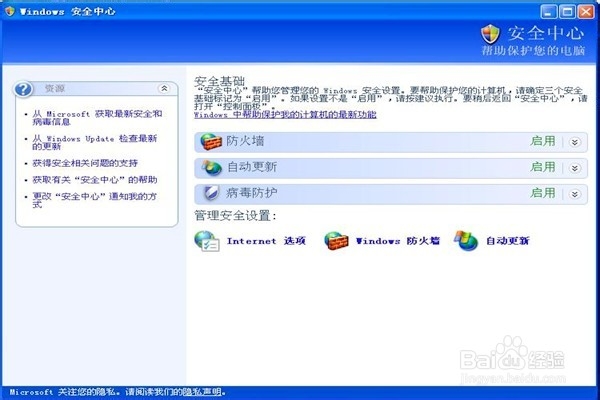Click the 防火墙 section title

pyautogui.click(x=245, y=141)
